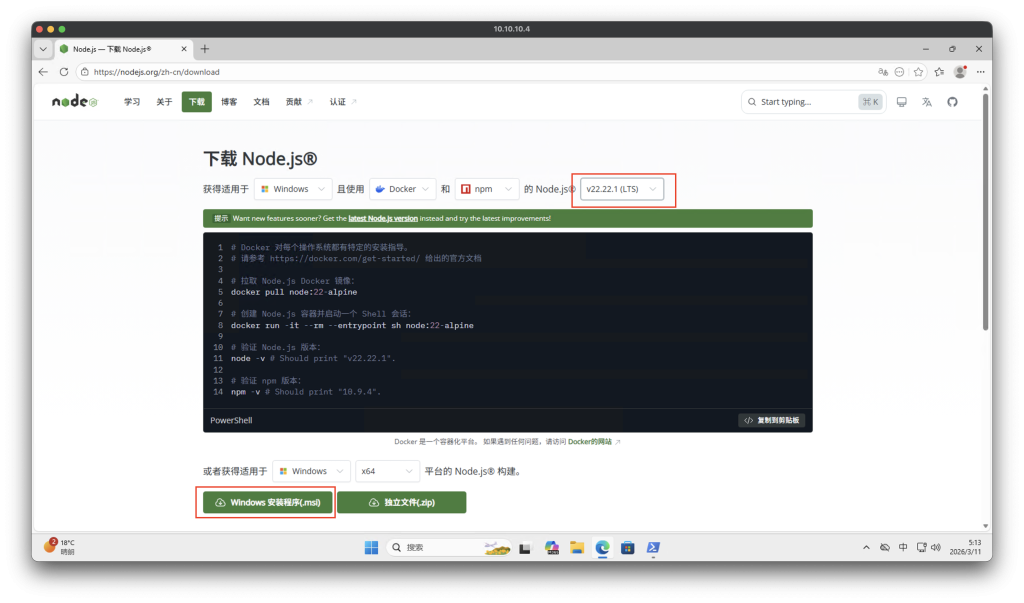Click the language translation icon in site header
Image resolution: width=1024 pixels, height=603 pixels.
pyautogui.click(x=927, y=102)
